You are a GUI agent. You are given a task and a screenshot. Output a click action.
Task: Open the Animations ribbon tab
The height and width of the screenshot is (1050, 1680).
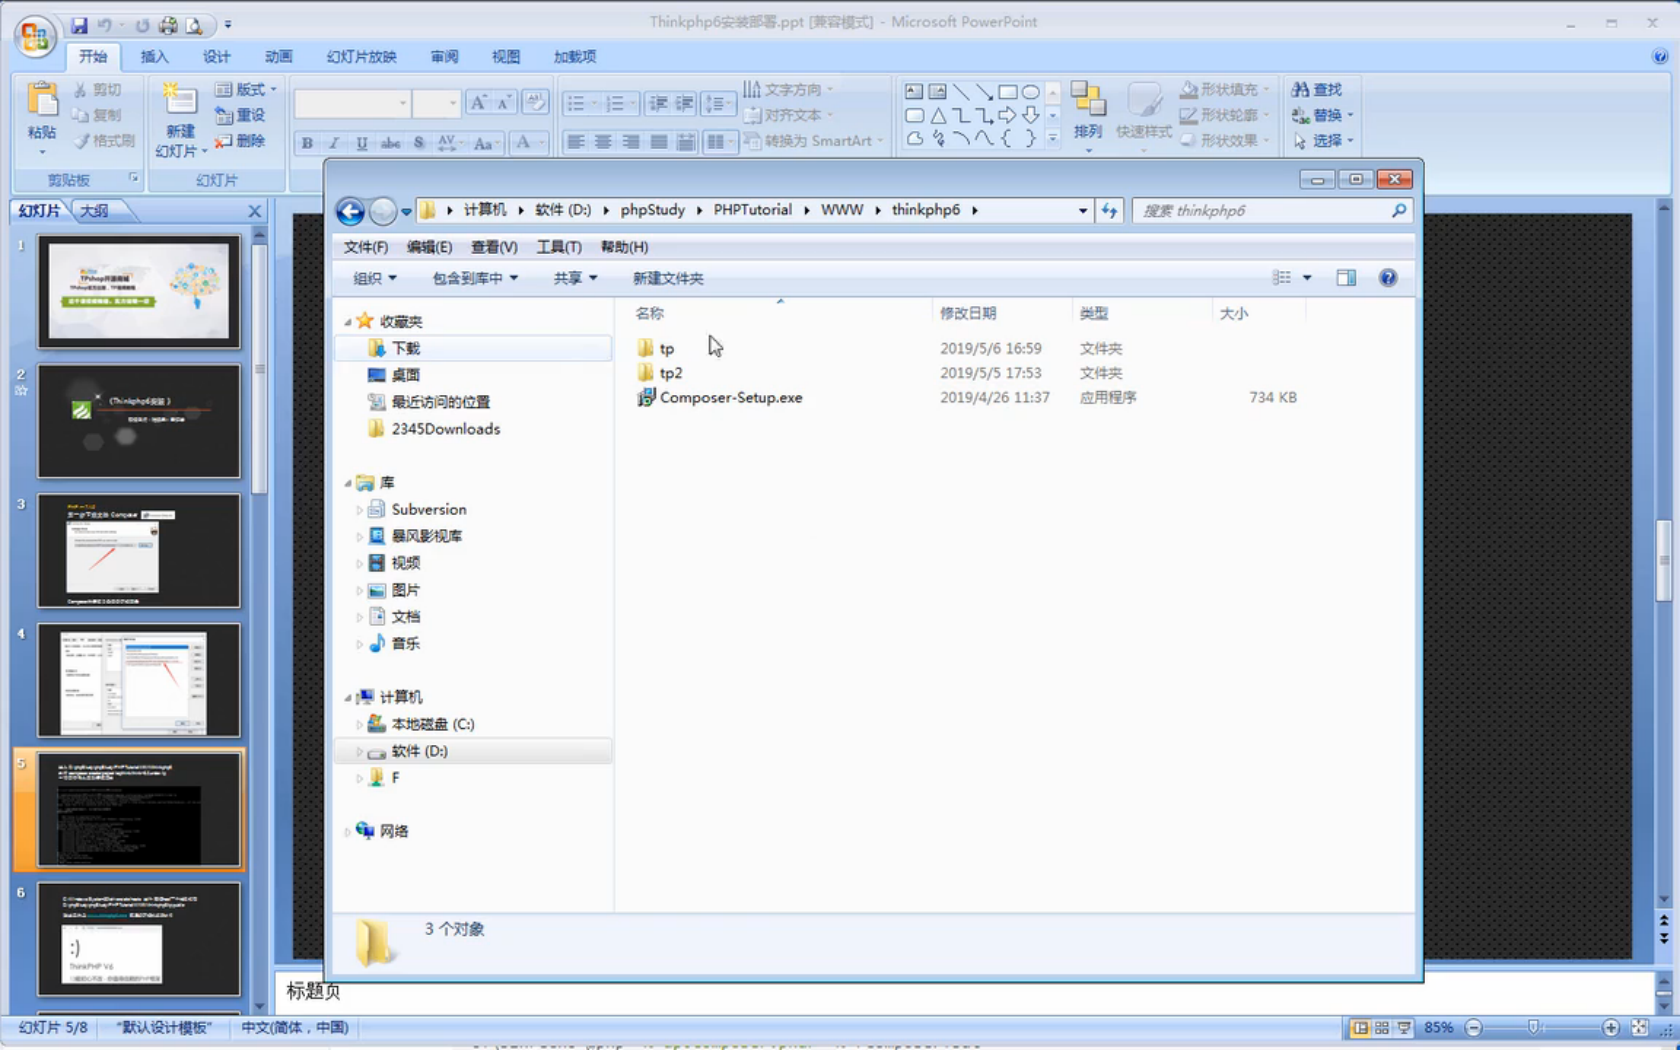point(279,57)
